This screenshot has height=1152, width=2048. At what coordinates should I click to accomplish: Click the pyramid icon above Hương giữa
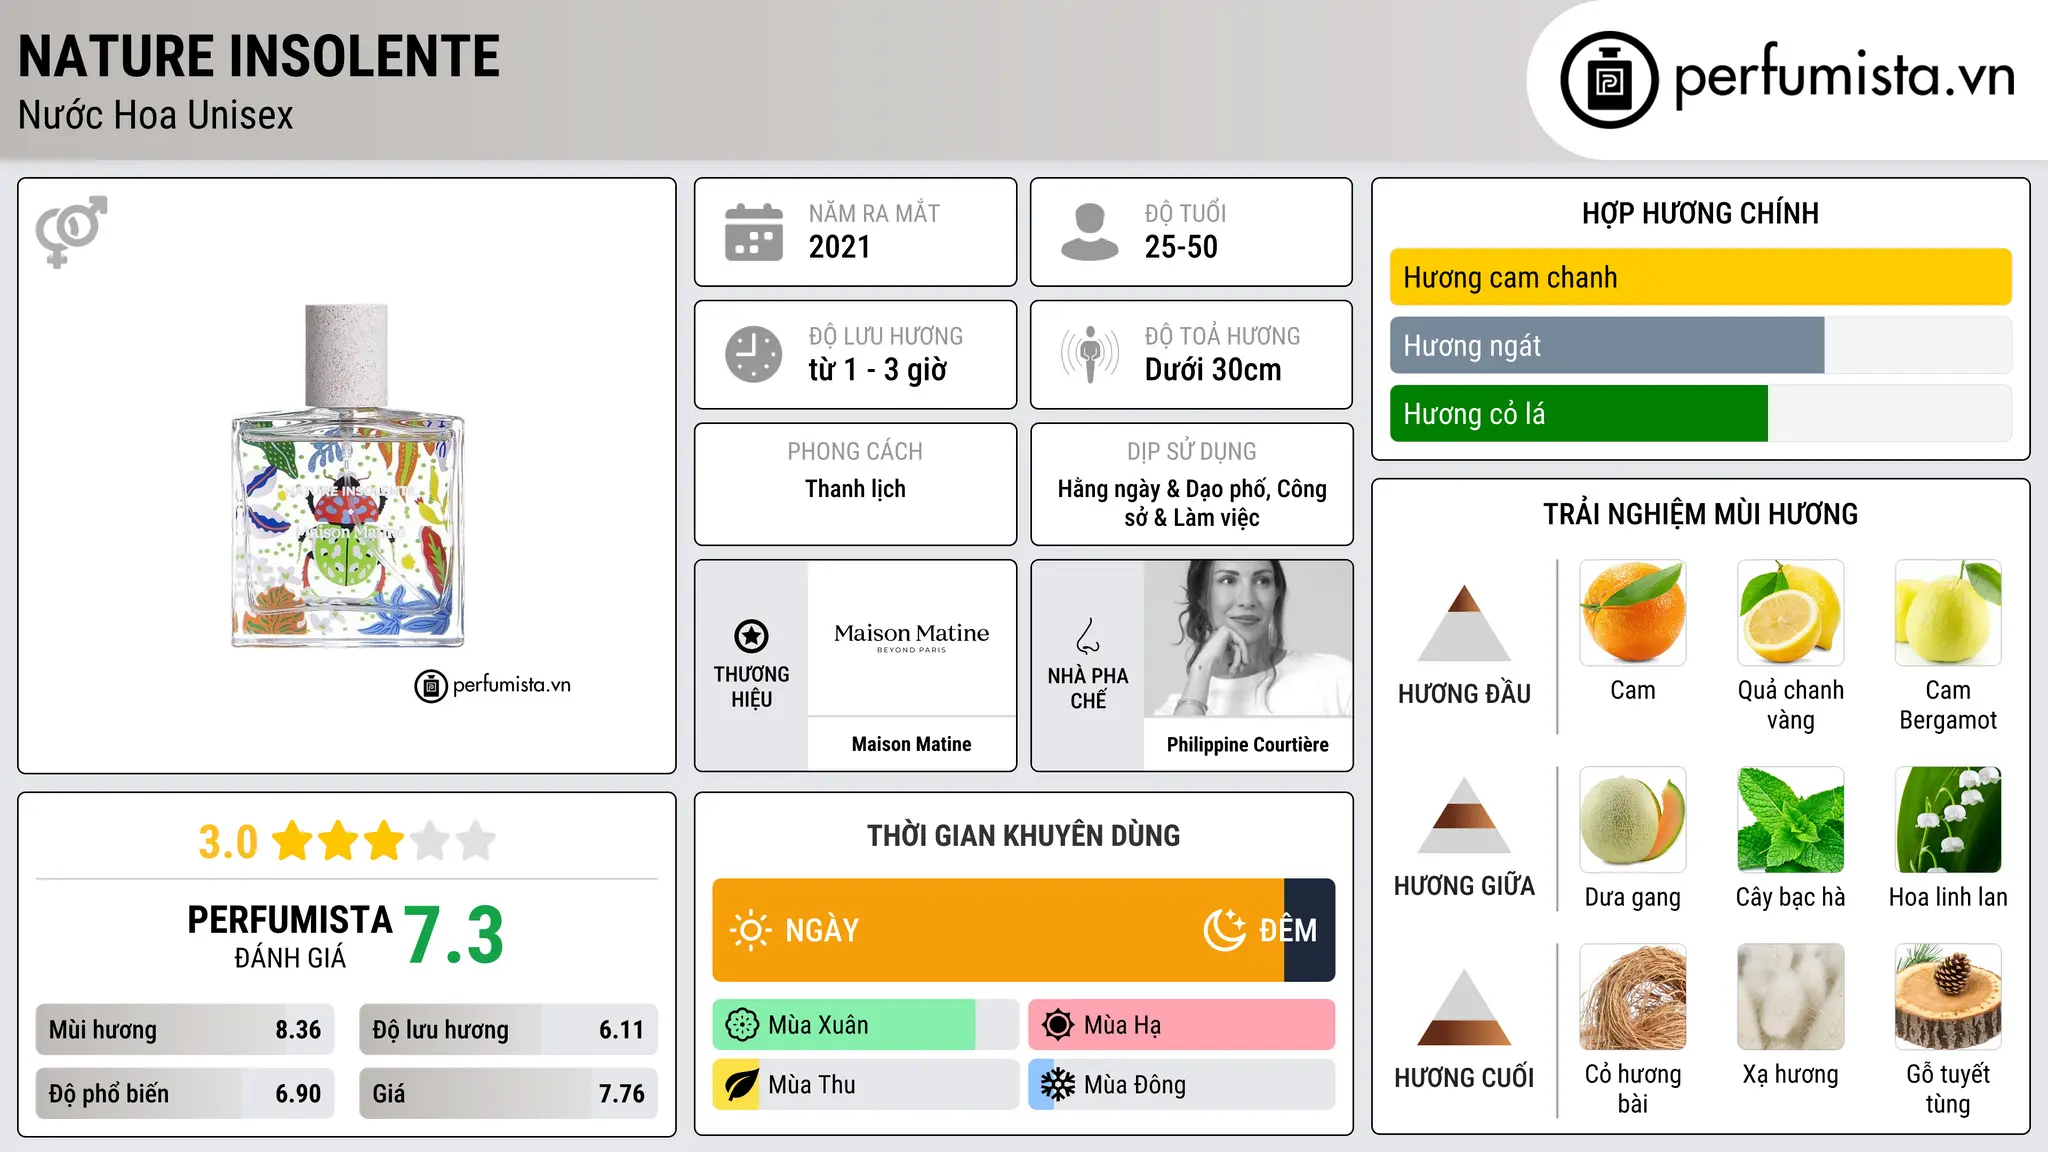pos(1464,815)
